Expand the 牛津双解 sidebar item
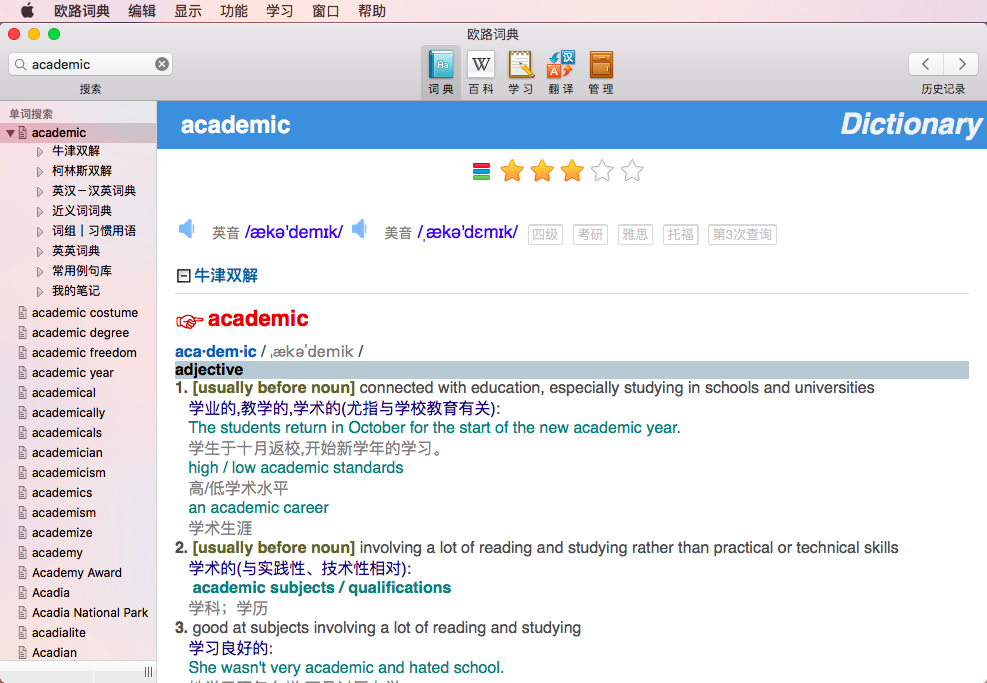The image size is (987, 683). (40, 152)
